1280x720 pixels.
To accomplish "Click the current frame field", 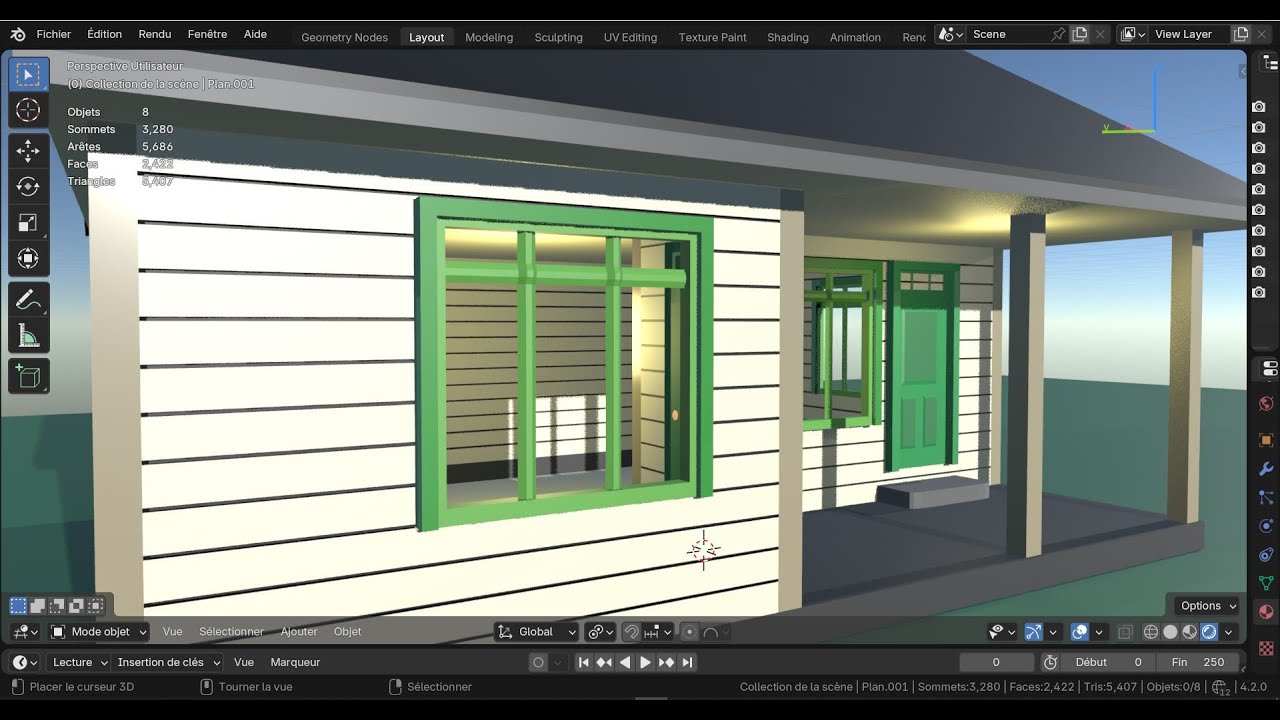I will pyautogui.click(x=996, y=662).
